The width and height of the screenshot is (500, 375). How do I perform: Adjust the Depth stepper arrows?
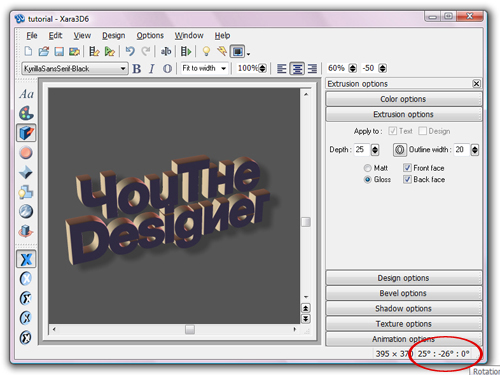(x=375, y=150)
